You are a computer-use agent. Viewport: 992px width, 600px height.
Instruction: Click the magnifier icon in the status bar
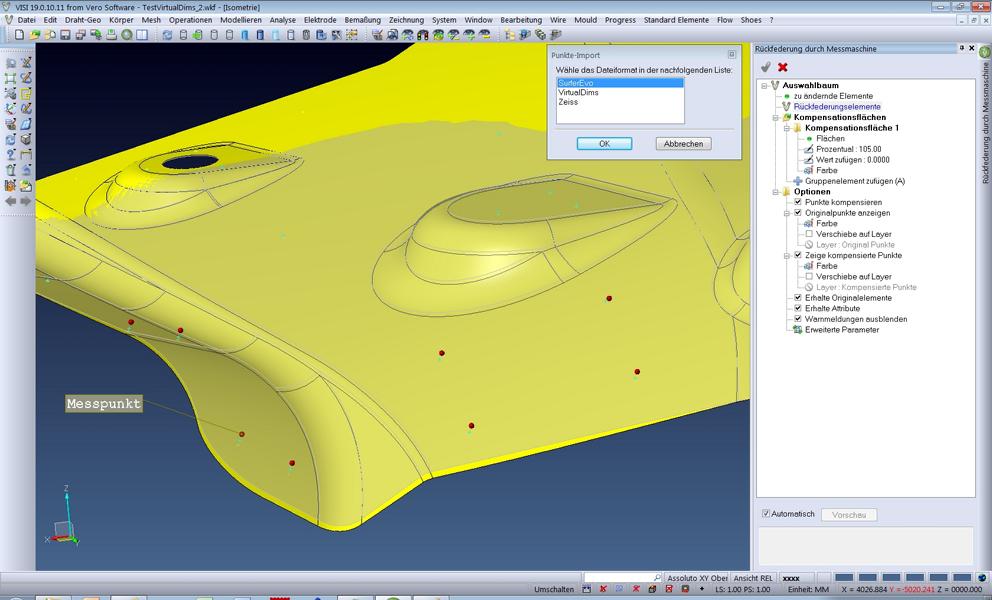(x=657, y=578)
